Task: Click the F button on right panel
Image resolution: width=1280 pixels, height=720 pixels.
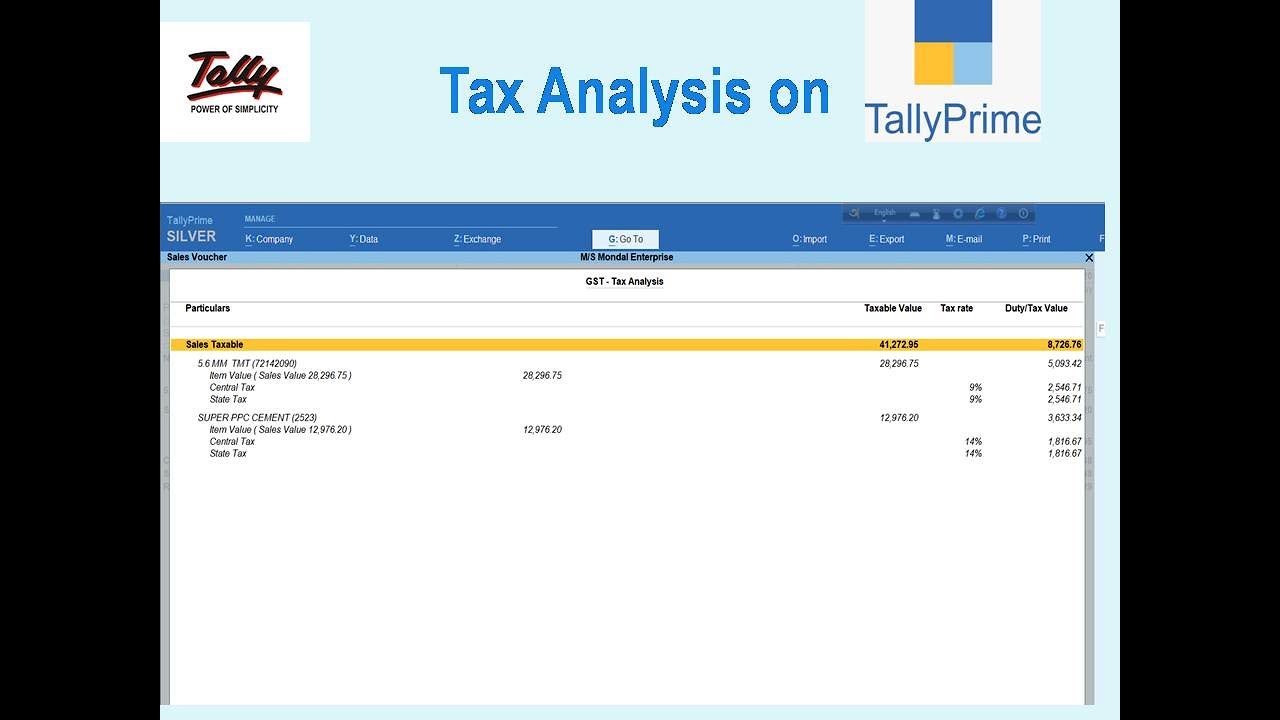Action: [1101, 328]
